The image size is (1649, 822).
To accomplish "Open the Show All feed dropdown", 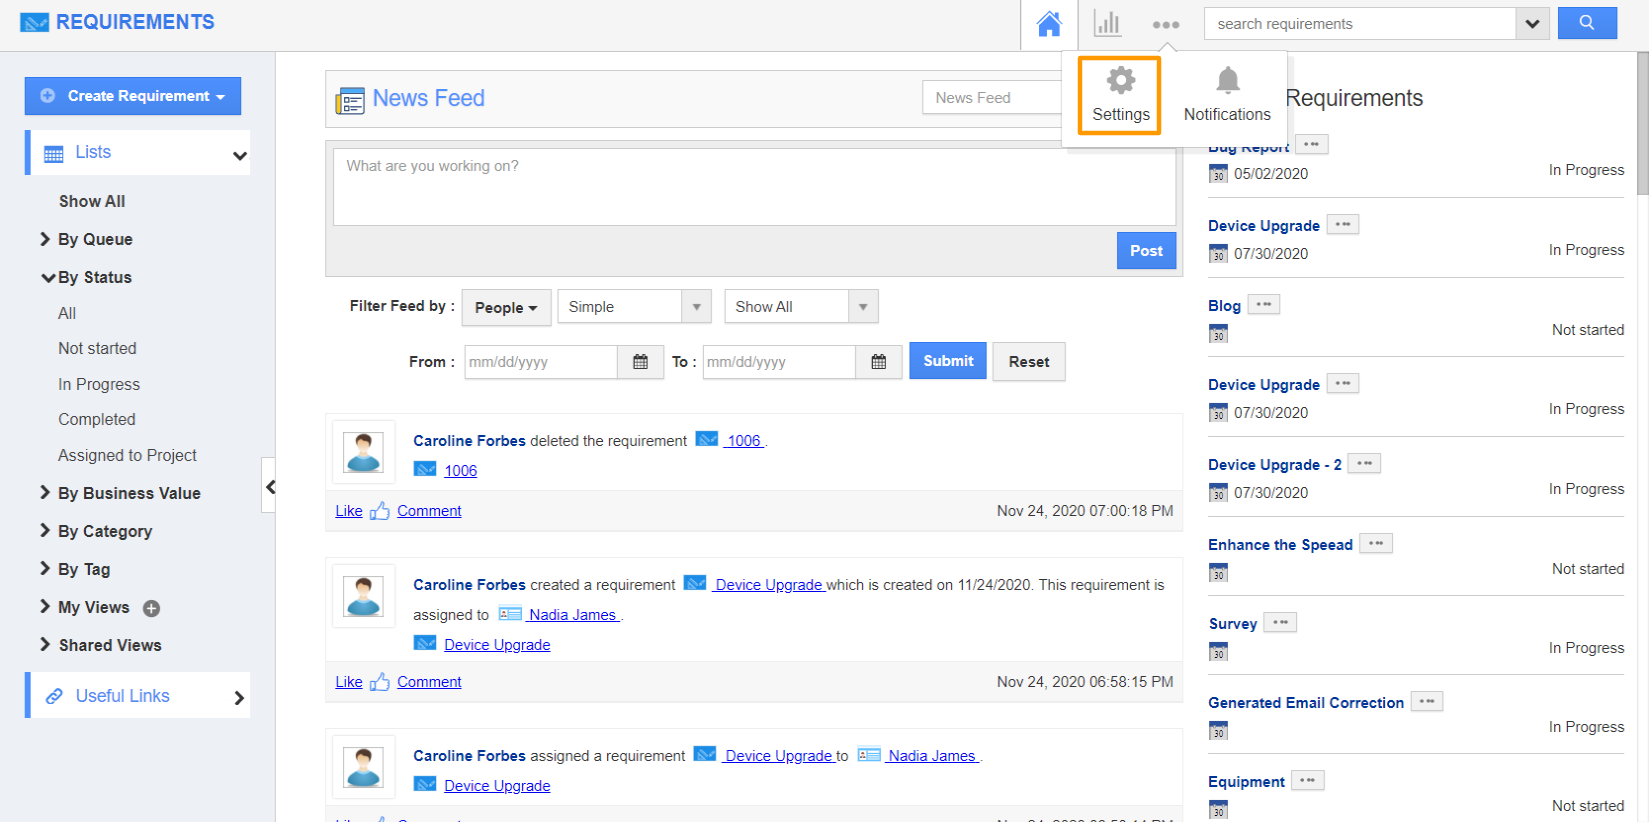I will click(801, 307).
